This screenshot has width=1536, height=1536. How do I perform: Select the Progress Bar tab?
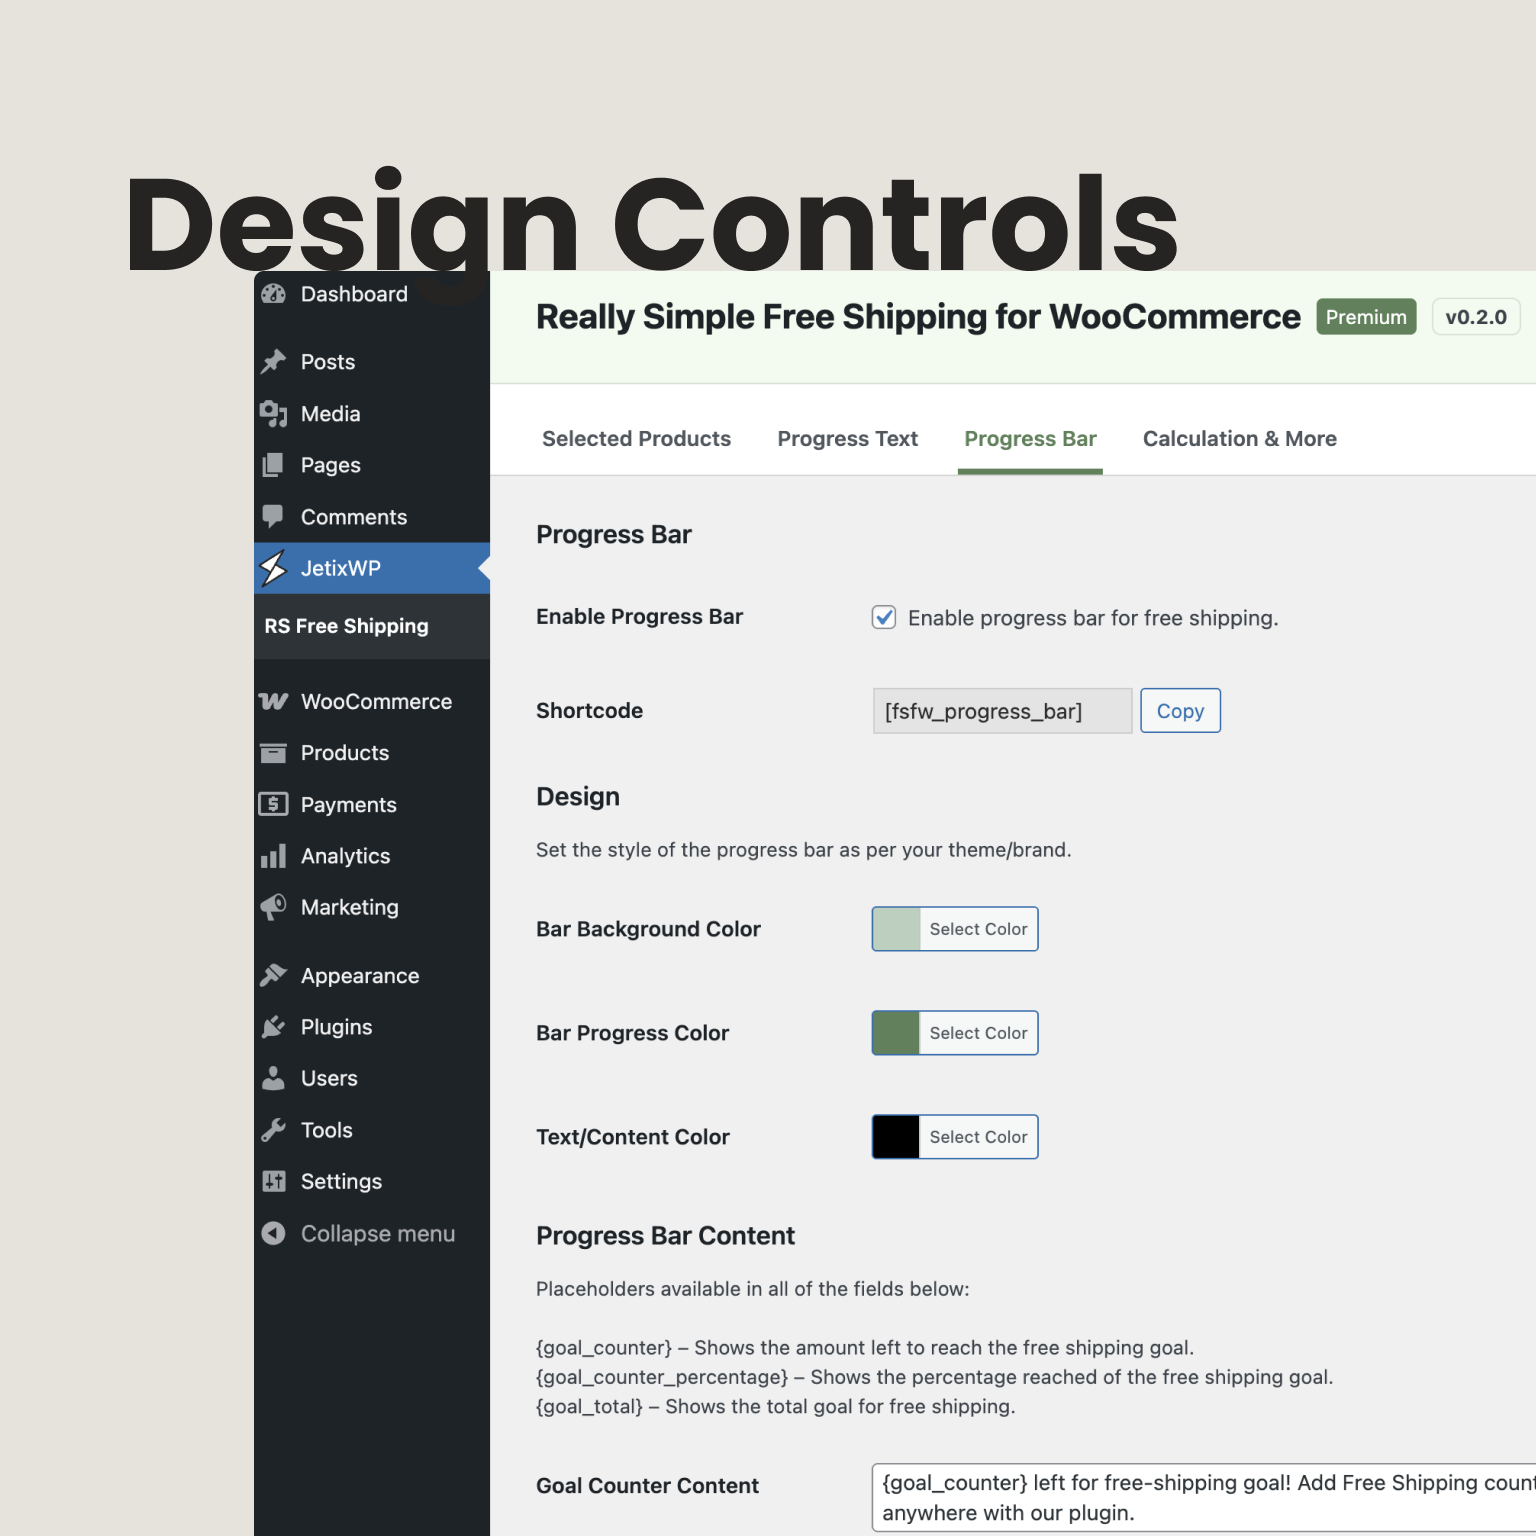pos(1030,439)
